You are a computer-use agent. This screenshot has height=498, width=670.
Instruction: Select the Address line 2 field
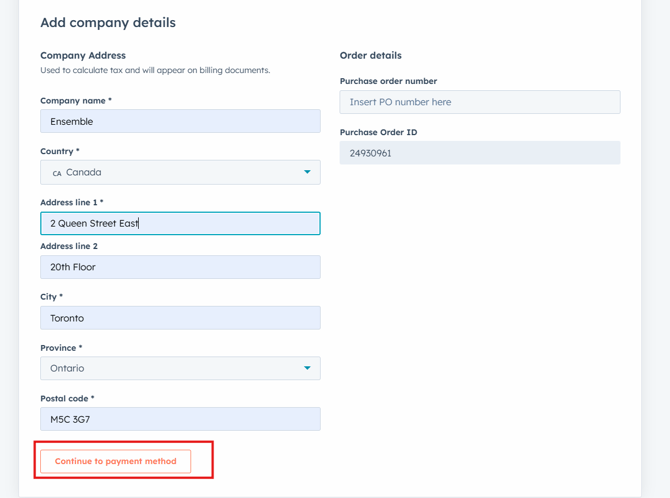point(180,267)
